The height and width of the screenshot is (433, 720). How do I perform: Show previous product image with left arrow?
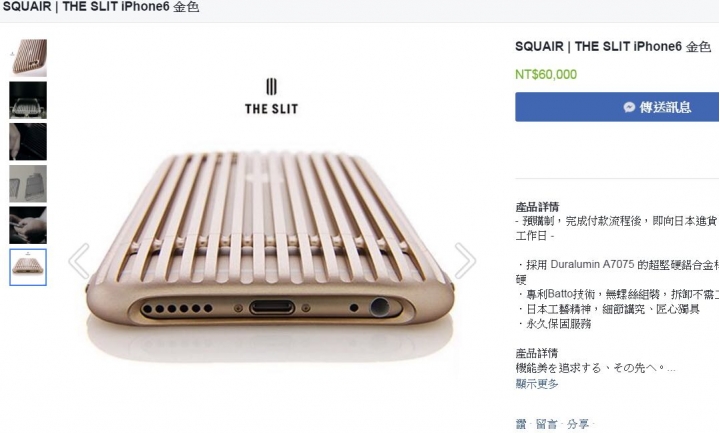79,261
